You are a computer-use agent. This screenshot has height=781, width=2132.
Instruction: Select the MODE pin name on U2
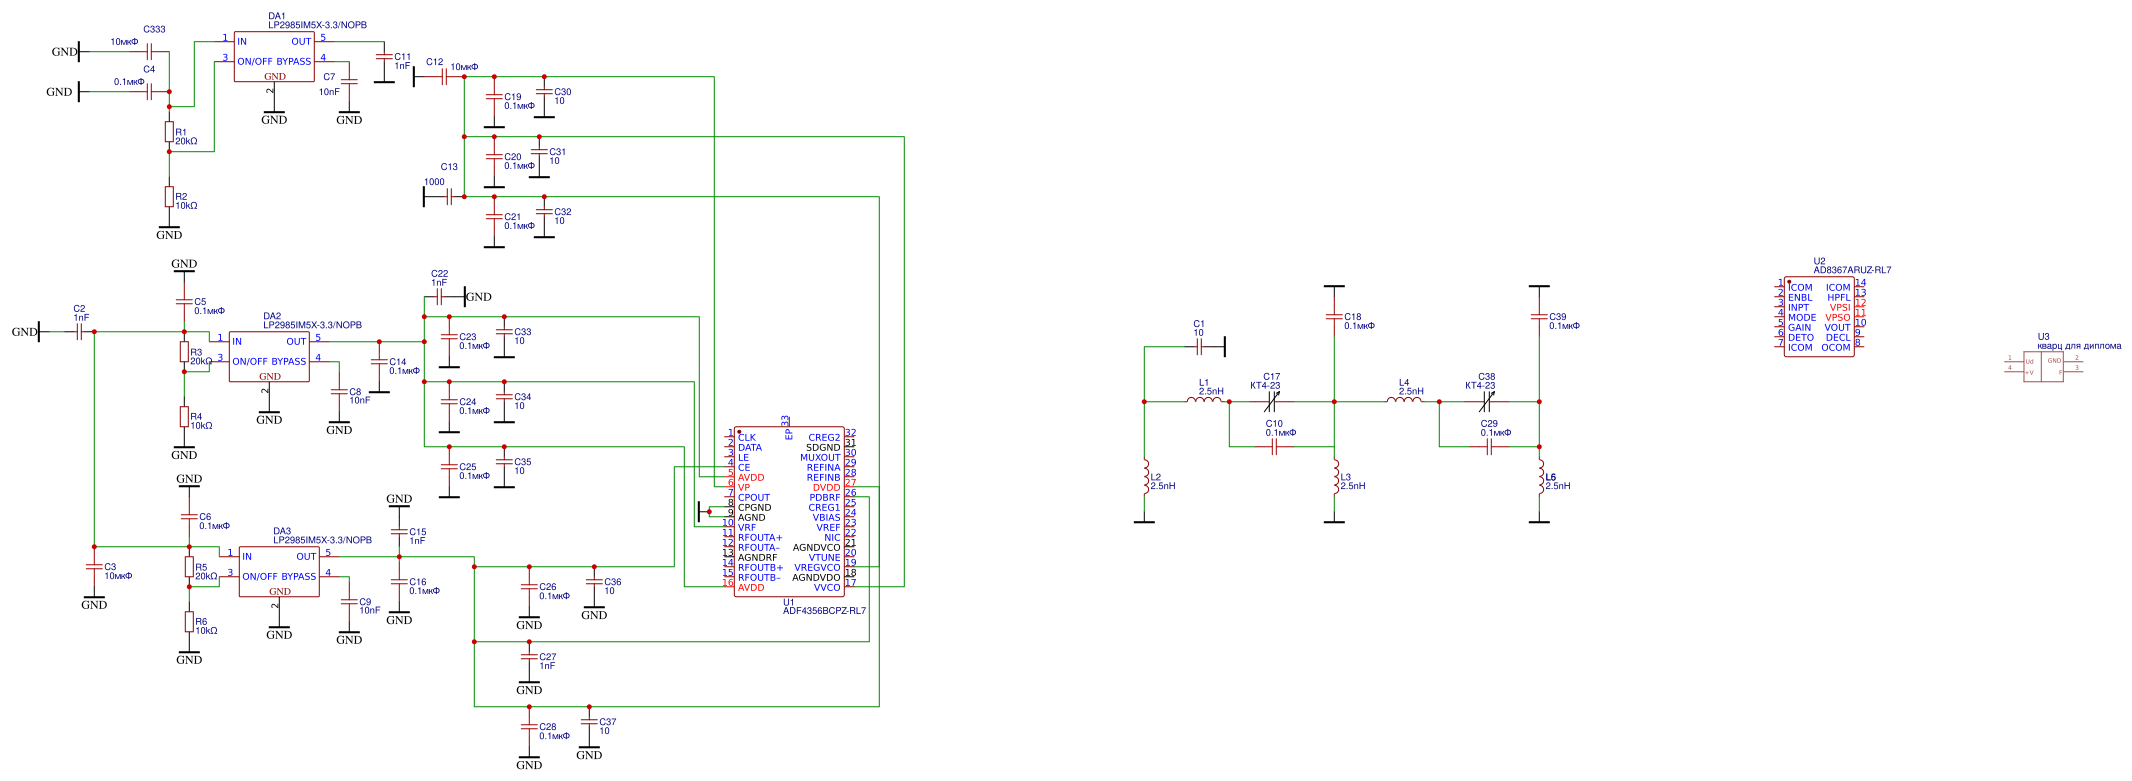(1802, 318)
